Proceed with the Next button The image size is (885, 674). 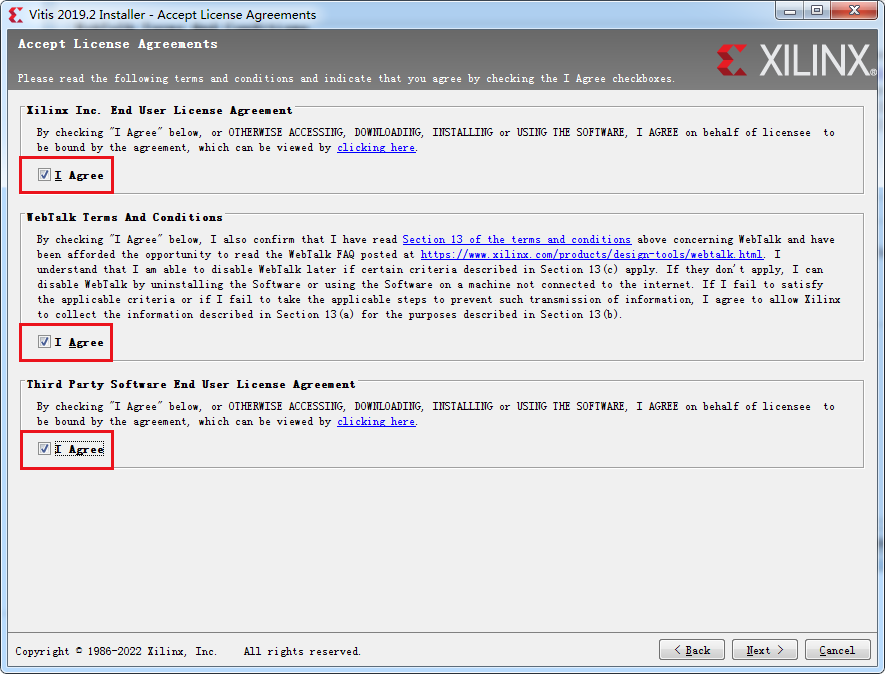[765, 650]
